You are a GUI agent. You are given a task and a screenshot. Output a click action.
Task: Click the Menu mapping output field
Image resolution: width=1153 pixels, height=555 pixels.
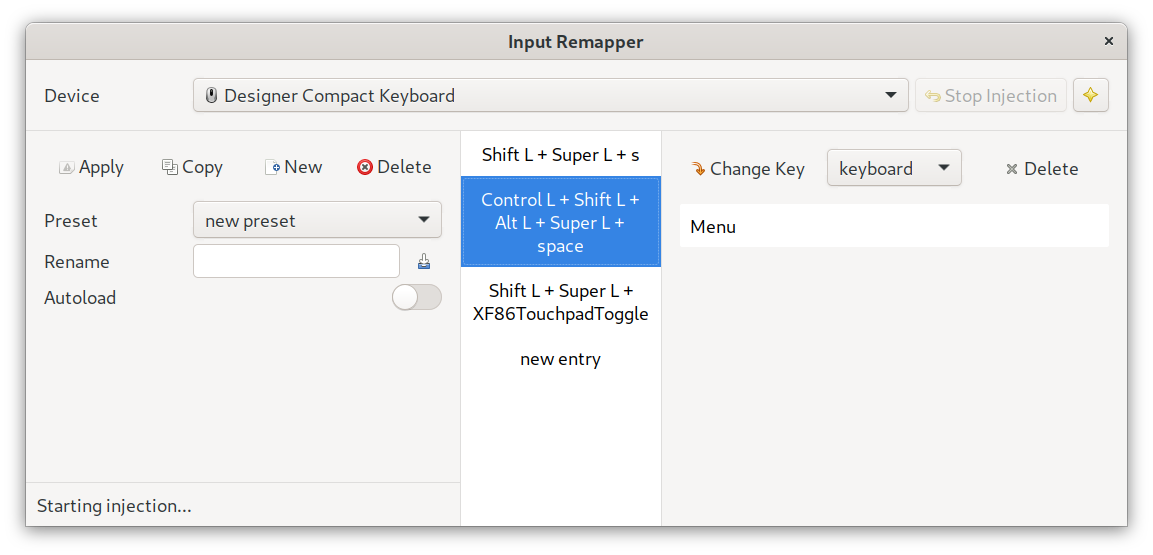[894, 226]
